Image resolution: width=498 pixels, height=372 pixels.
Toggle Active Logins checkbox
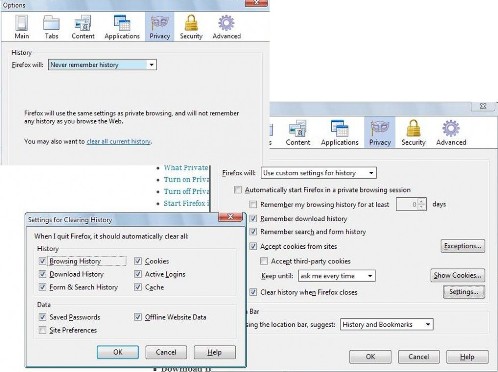click(138, 274)
